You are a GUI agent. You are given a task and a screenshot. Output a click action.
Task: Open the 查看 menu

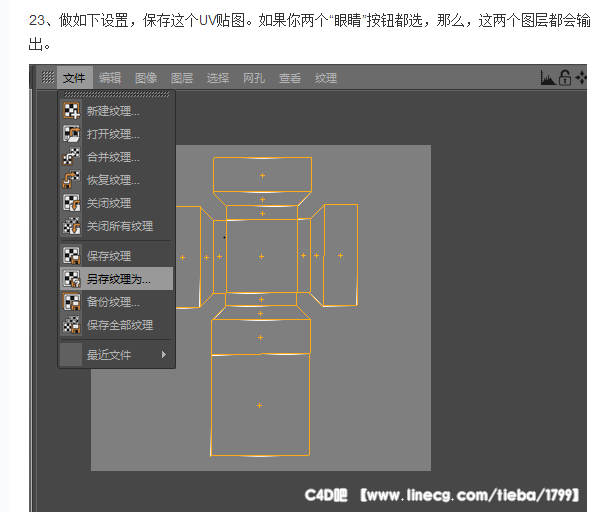tap(290, 78)
